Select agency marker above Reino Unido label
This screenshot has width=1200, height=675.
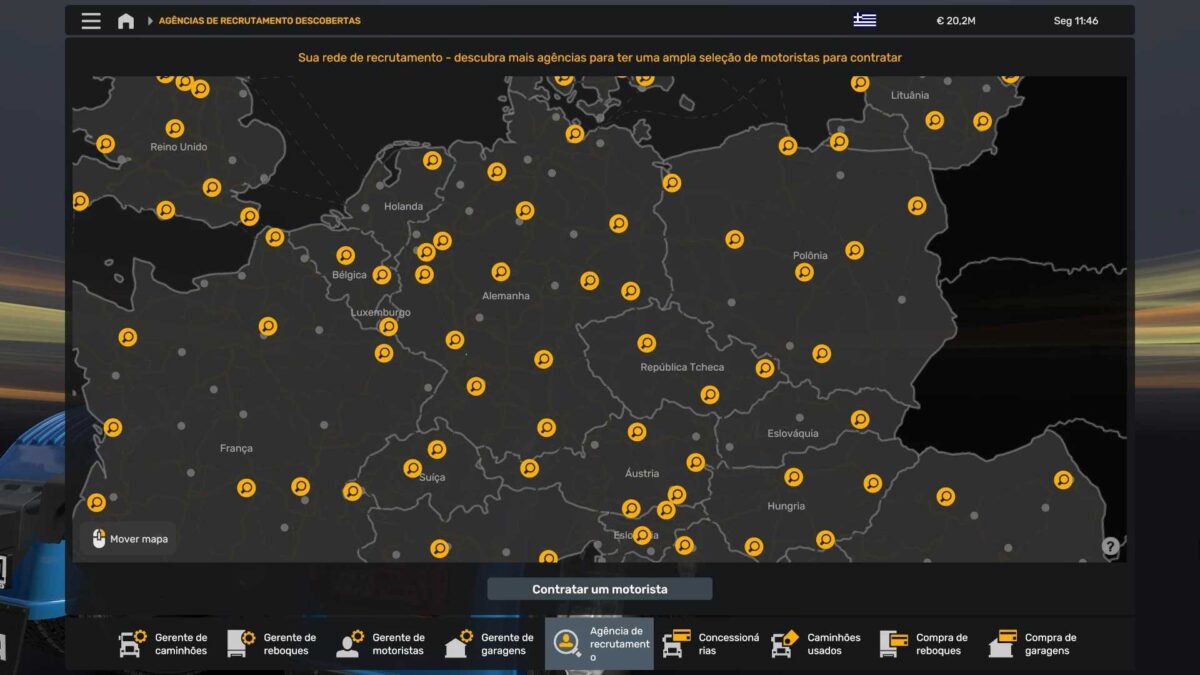coord(175,128)
